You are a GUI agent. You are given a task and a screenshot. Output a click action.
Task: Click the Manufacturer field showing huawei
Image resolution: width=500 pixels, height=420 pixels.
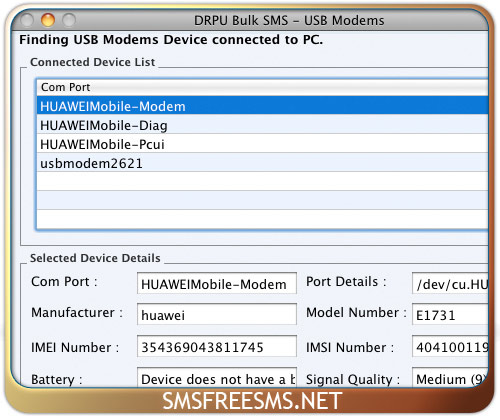coord(217,314)
